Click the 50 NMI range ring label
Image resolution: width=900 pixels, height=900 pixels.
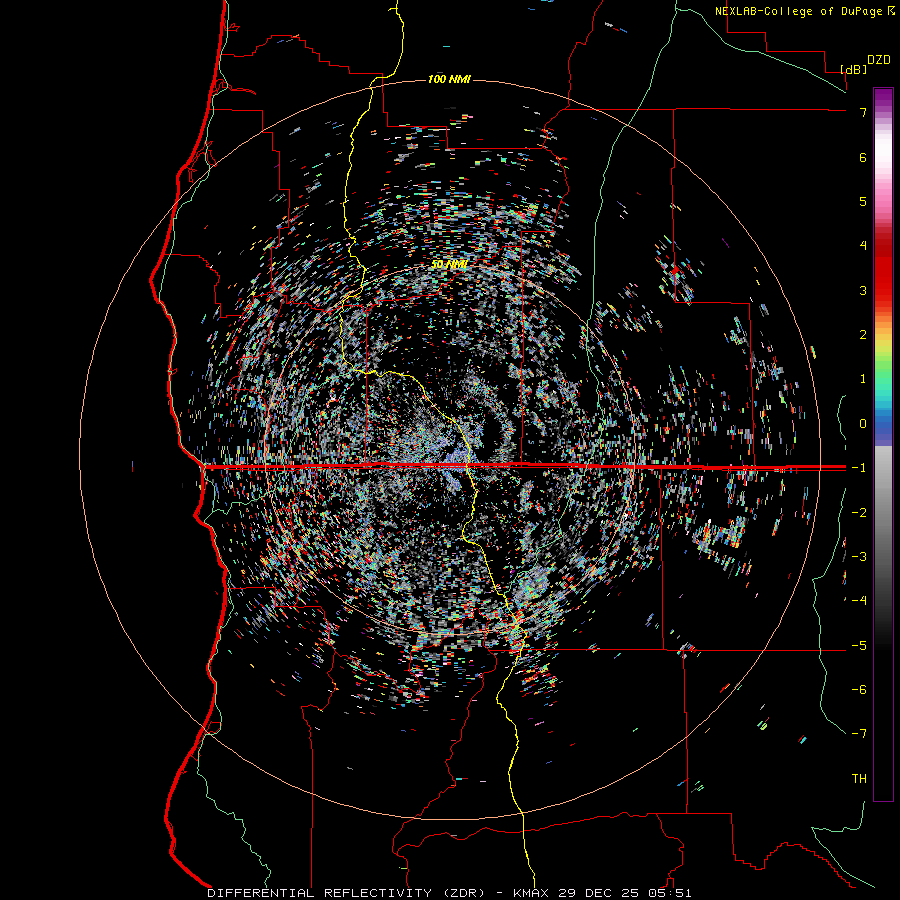[x=449, y=264]
